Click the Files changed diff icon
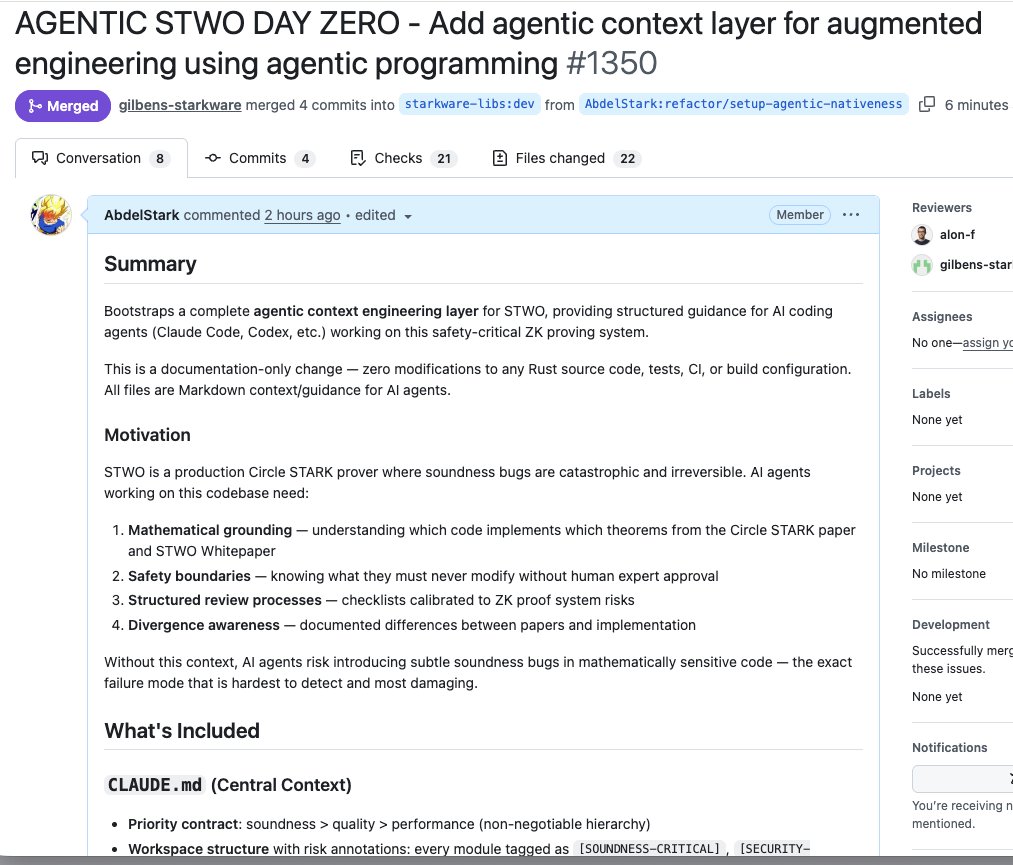Viewport: 1013px width, 865px height. point(499,158)
